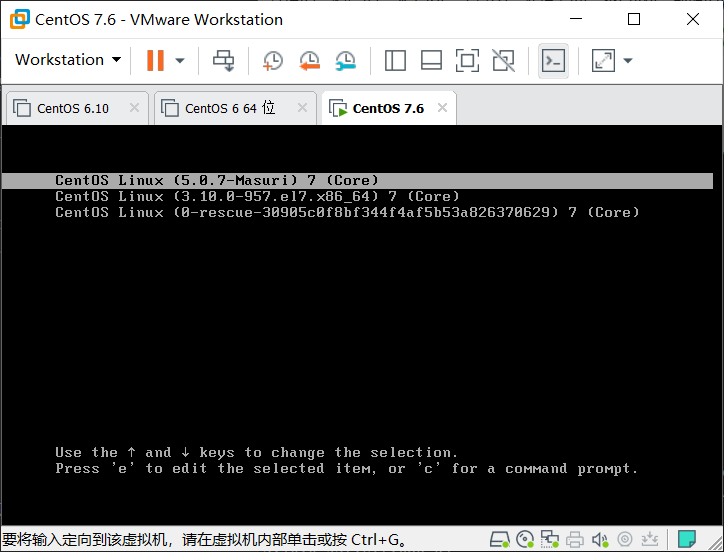Send Ctrl+Alt+Del to the virtual machine
Image resolution: width=724 pixels, height=552 pixels.
click(x=223, y=61)
